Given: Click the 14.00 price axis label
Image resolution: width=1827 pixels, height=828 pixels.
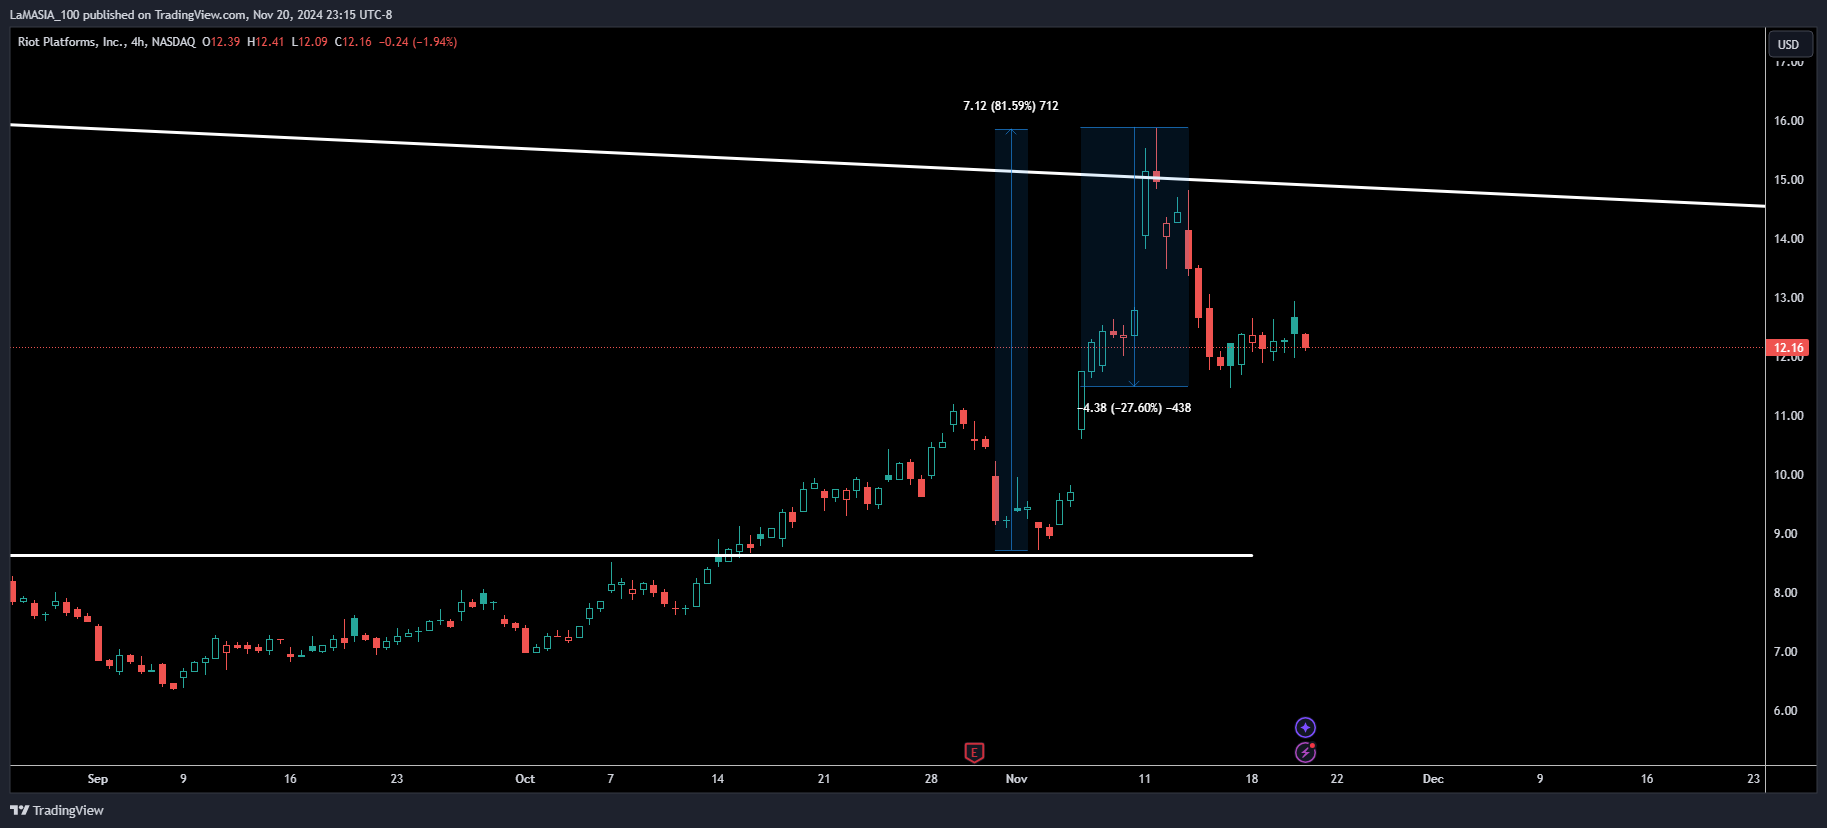Looking at the screenshot, I should tap(1788, 239).
